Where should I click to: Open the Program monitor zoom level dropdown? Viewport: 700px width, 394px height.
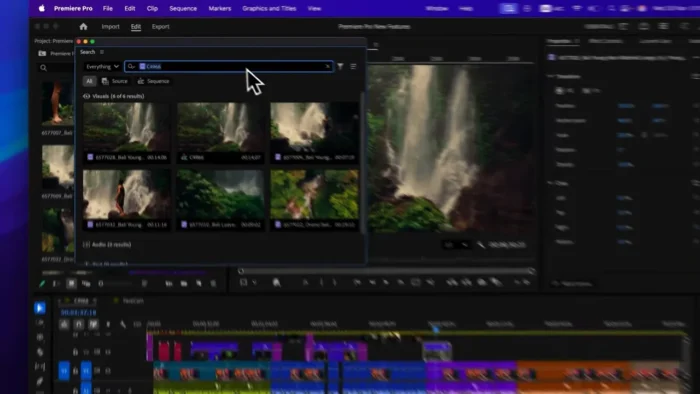click(x=456, y=245)
